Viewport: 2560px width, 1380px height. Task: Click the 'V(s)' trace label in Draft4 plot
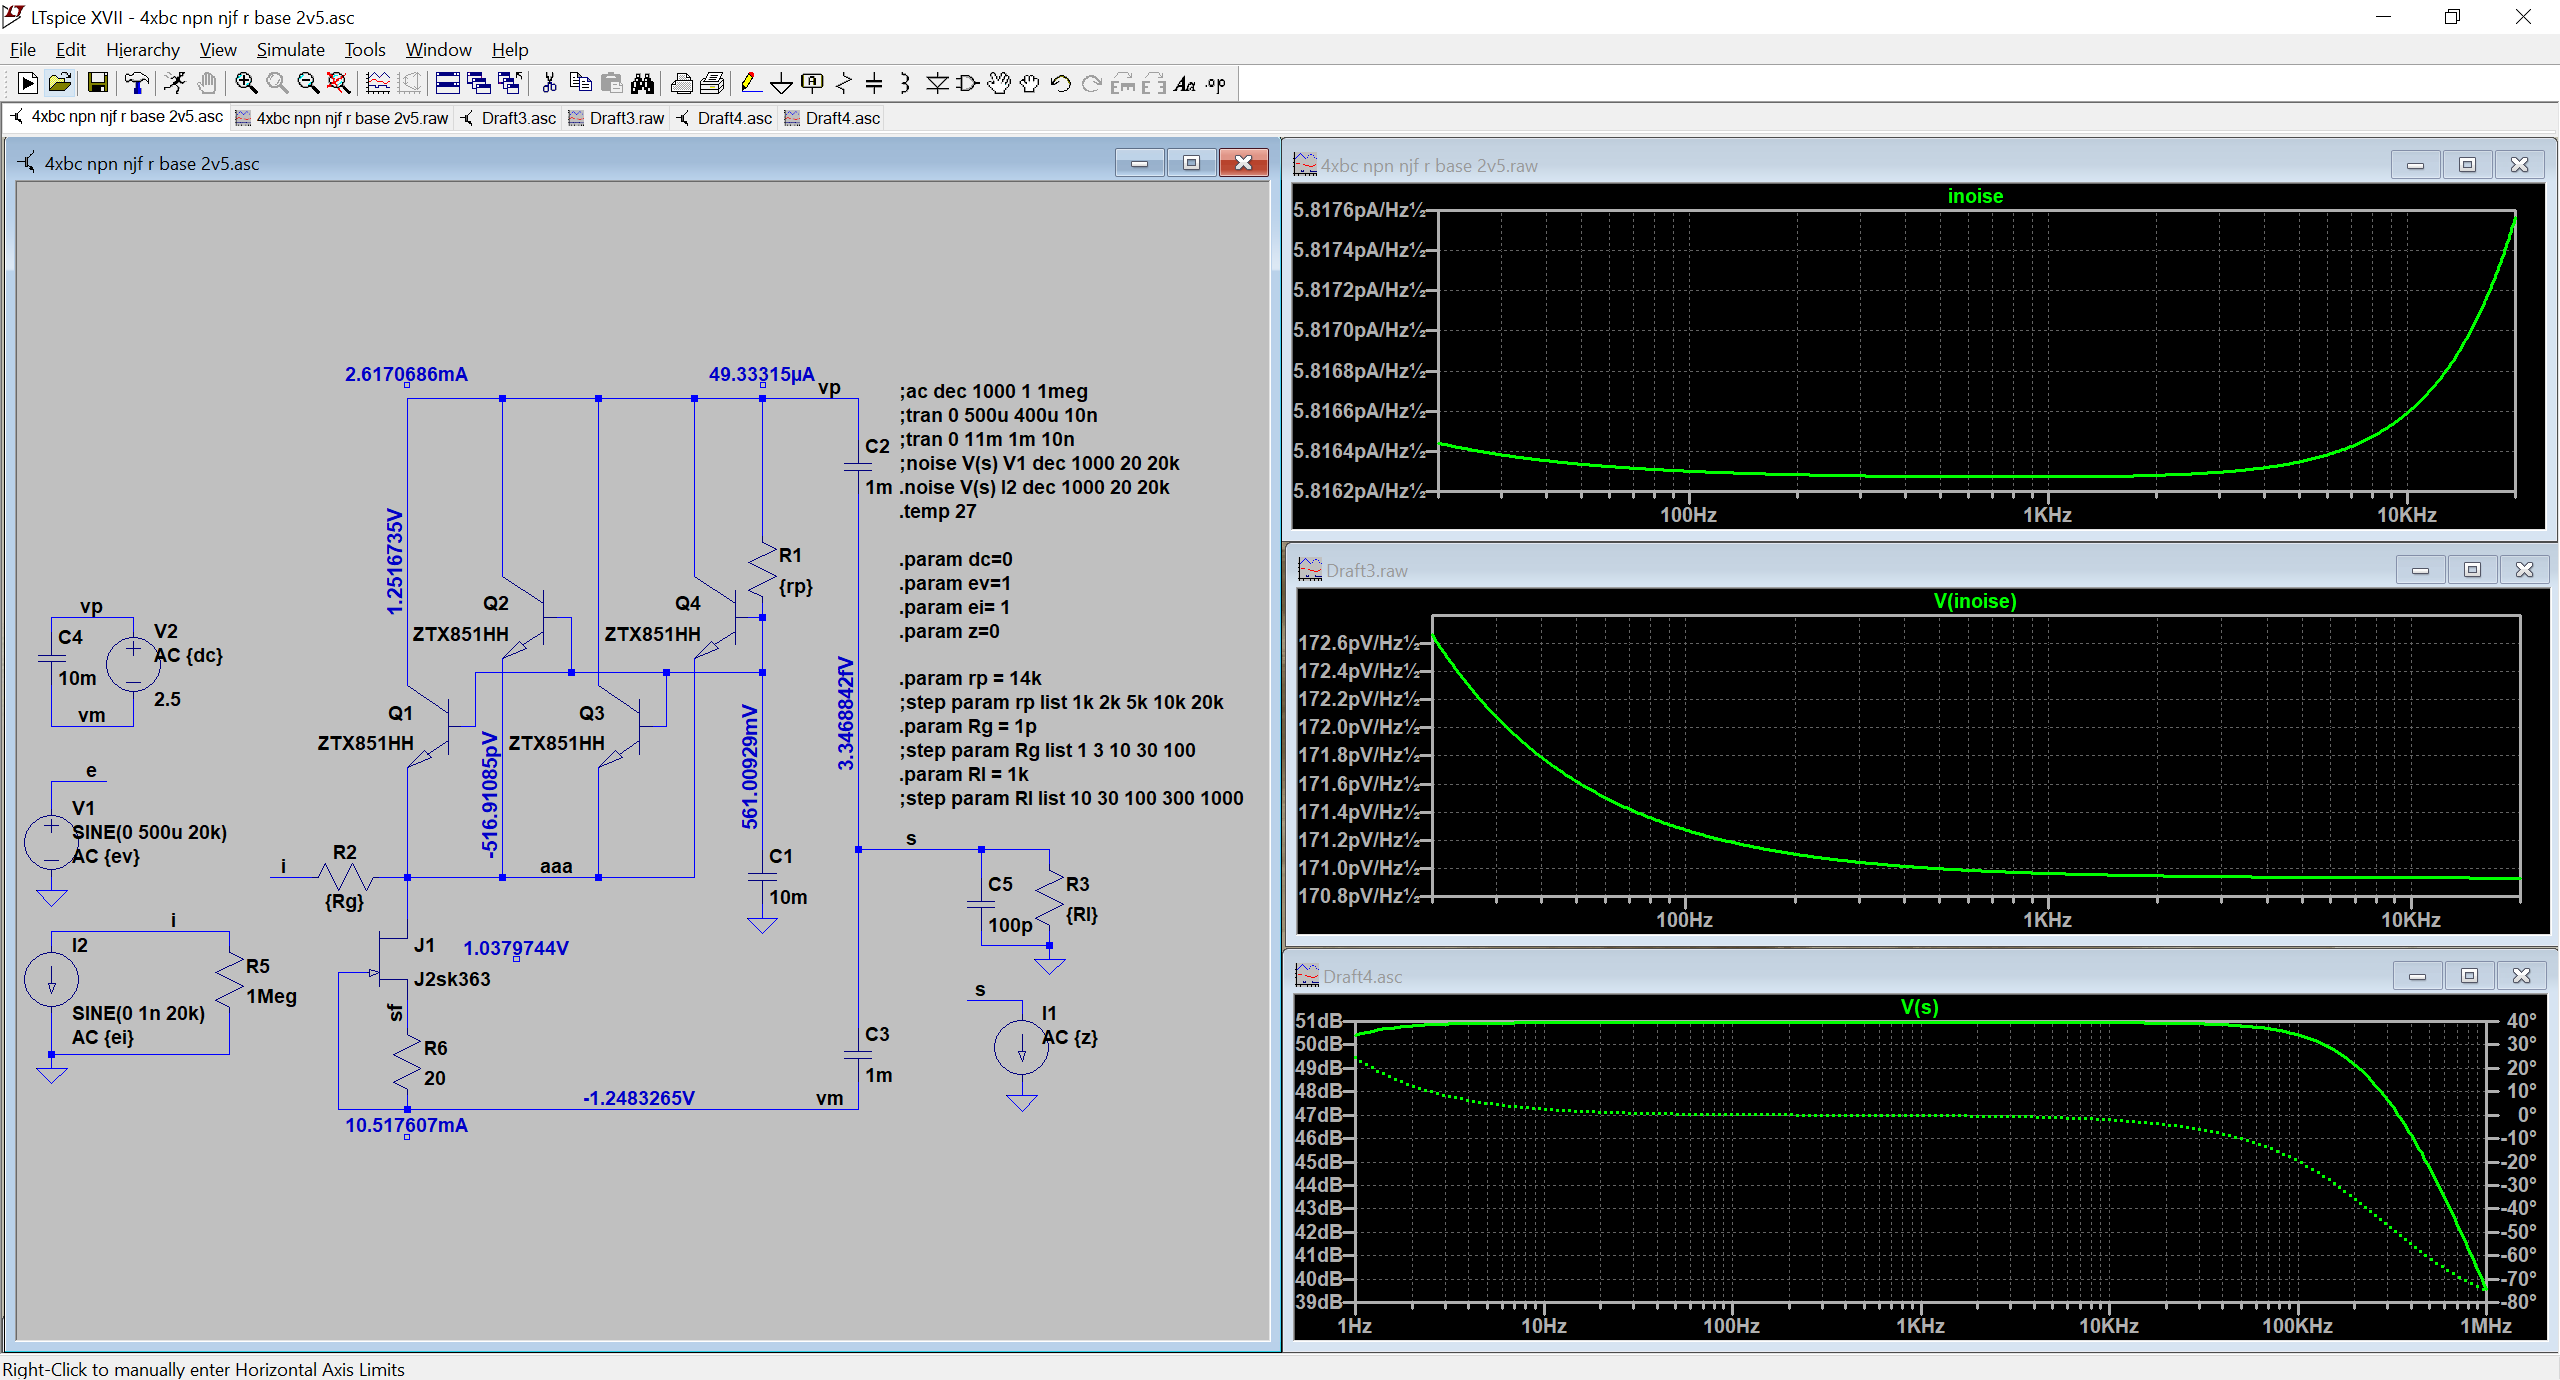[x=1919, y=1007]
